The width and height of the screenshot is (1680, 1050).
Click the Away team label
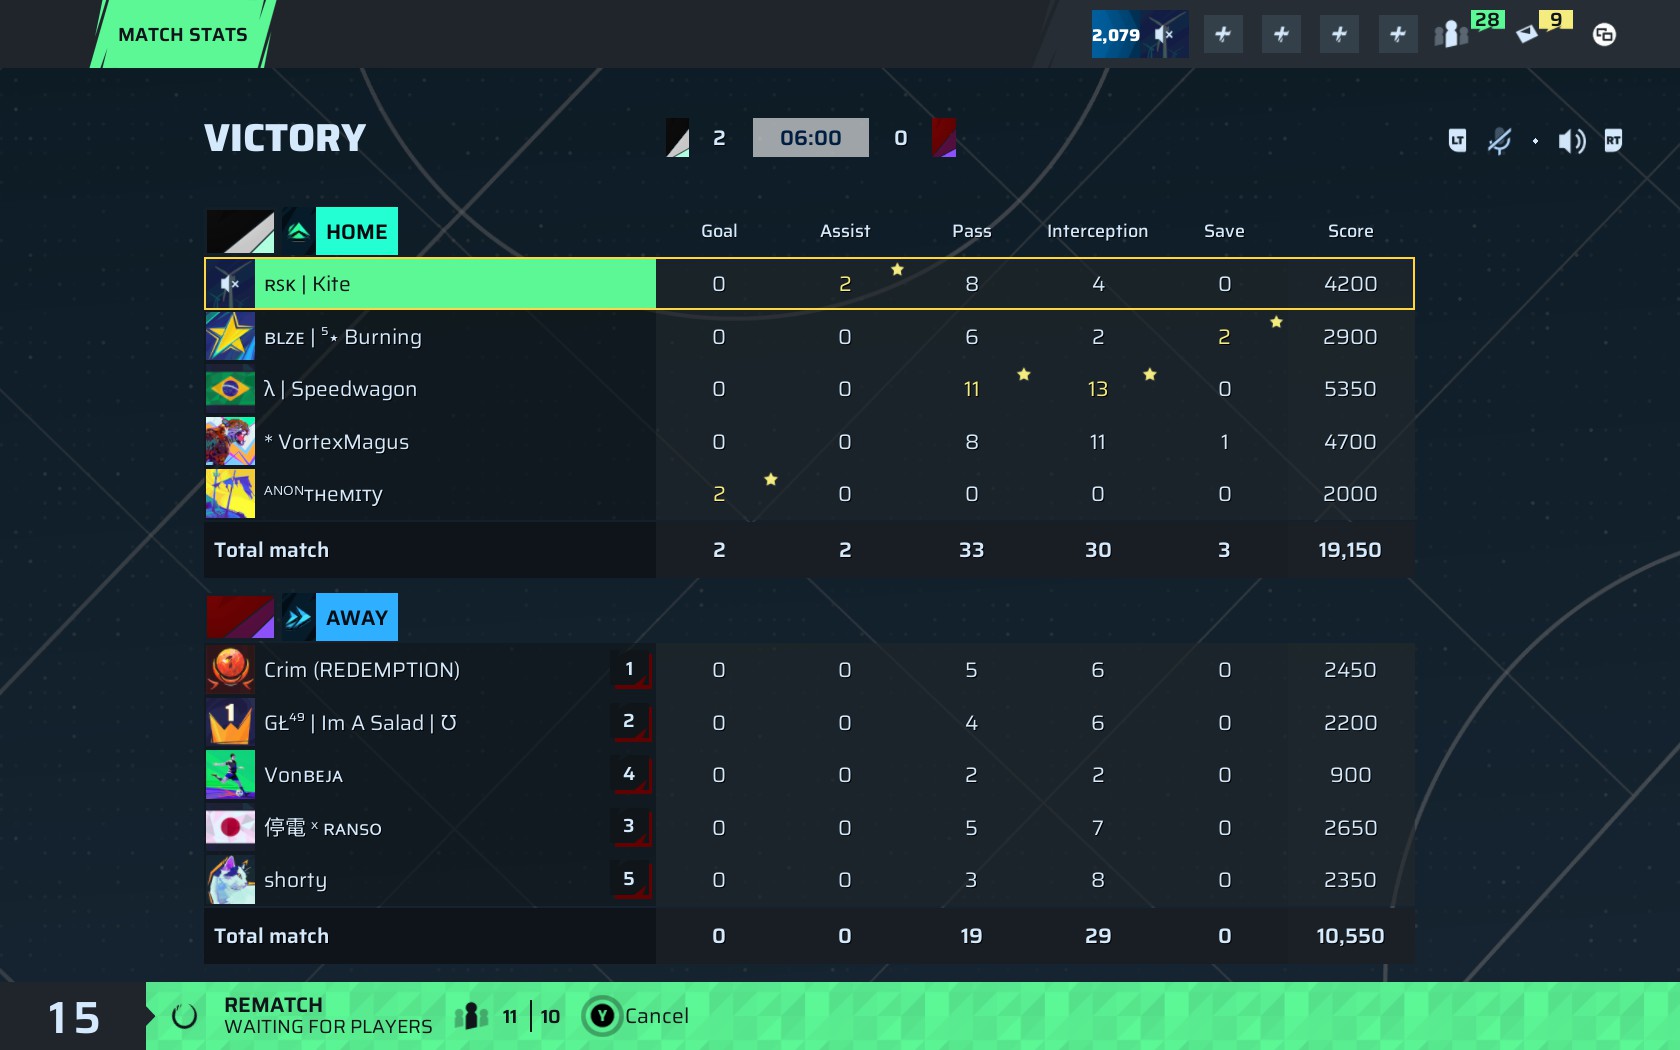[x=357, y=617]
